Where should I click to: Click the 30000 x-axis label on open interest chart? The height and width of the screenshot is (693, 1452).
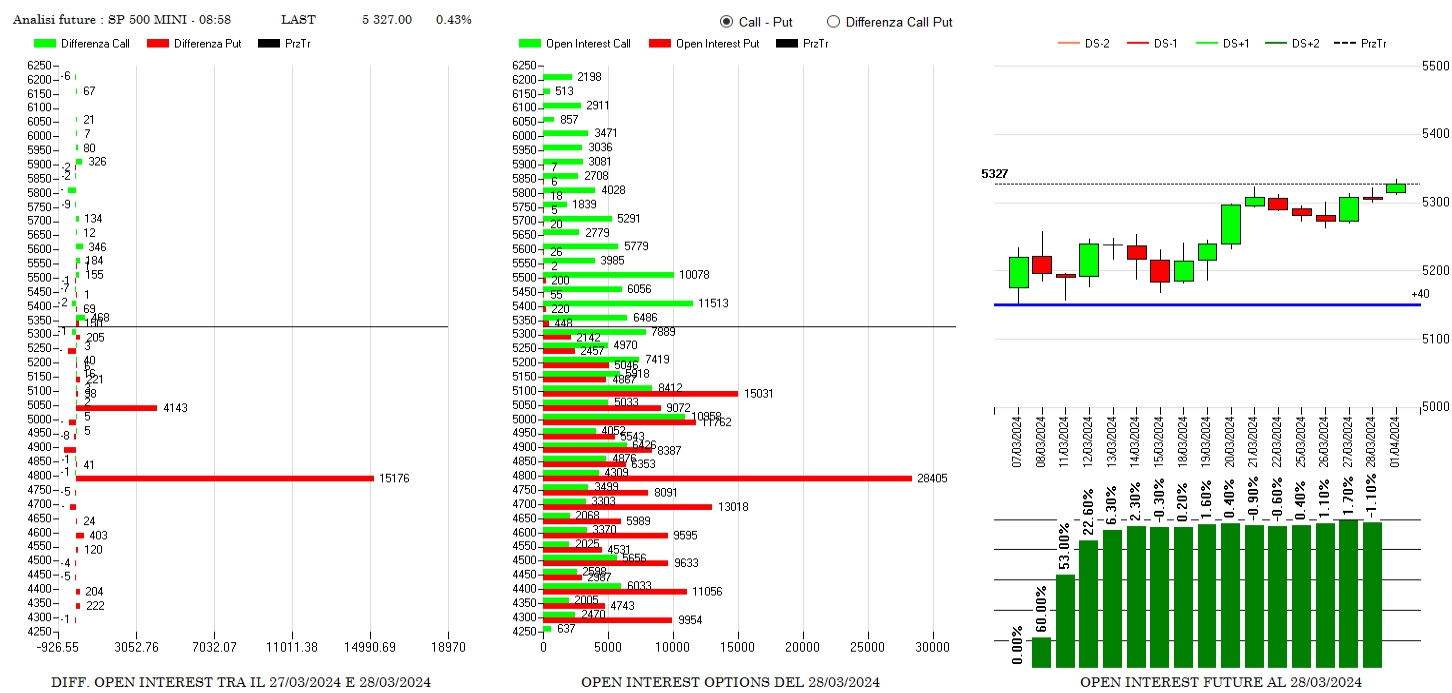point(933,648)
